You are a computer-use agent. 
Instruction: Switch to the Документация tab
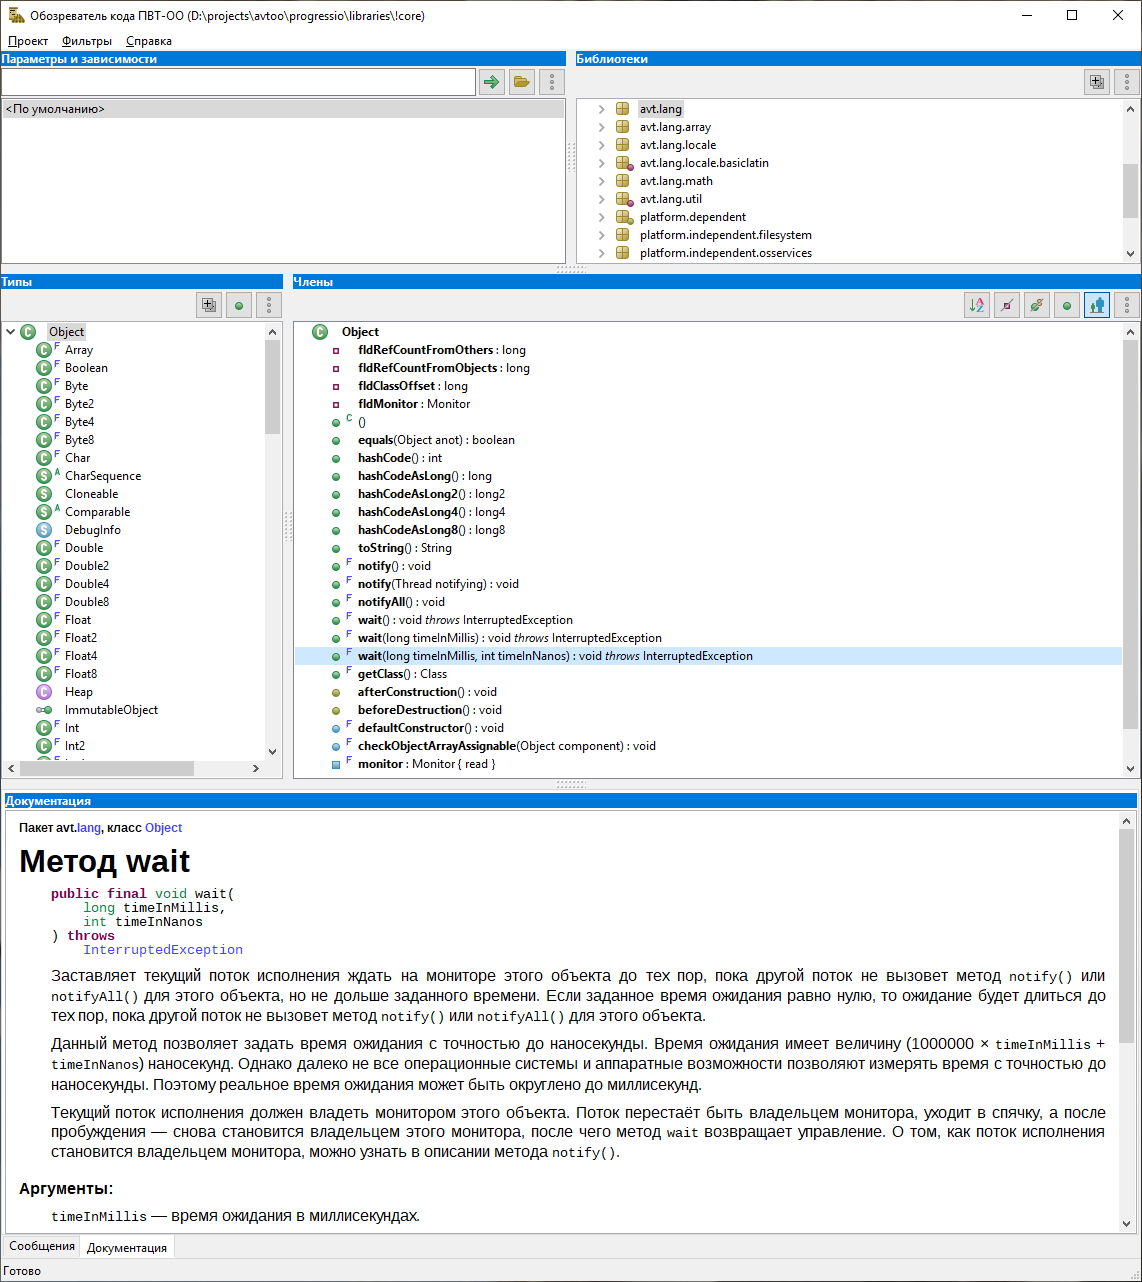(127, 1247)
